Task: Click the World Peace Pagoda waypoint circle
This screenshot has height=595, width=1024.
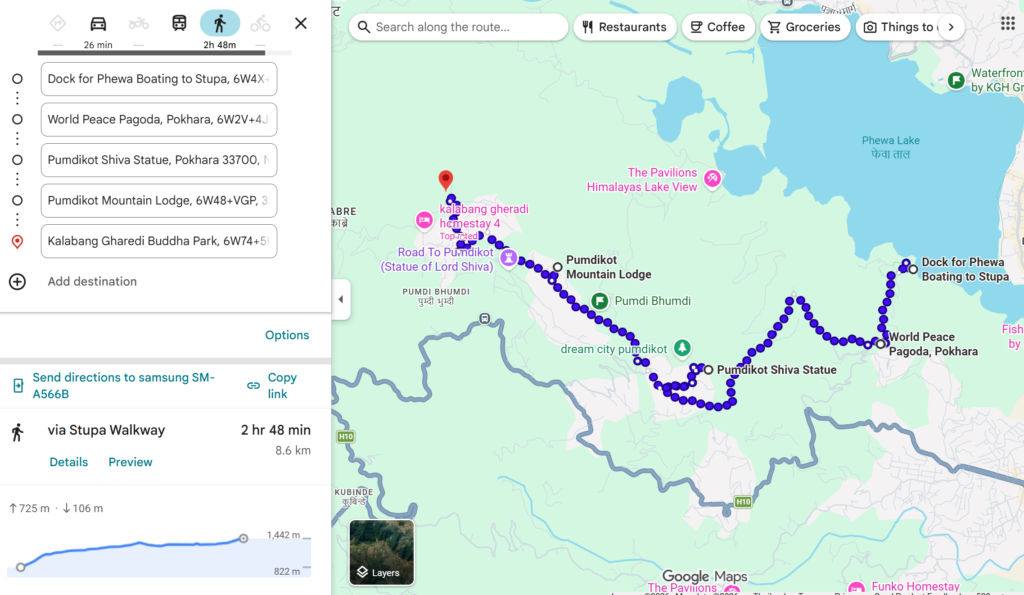Action: pos(880,344)
